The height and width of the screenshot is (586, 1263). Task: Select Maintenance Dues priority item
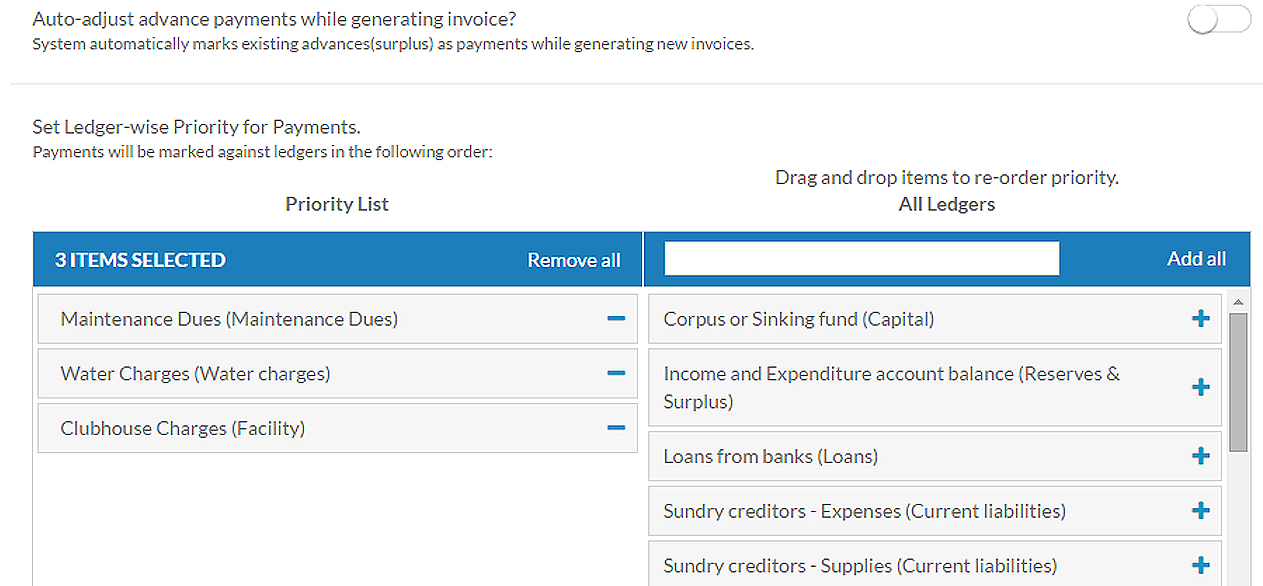(337, 319)
